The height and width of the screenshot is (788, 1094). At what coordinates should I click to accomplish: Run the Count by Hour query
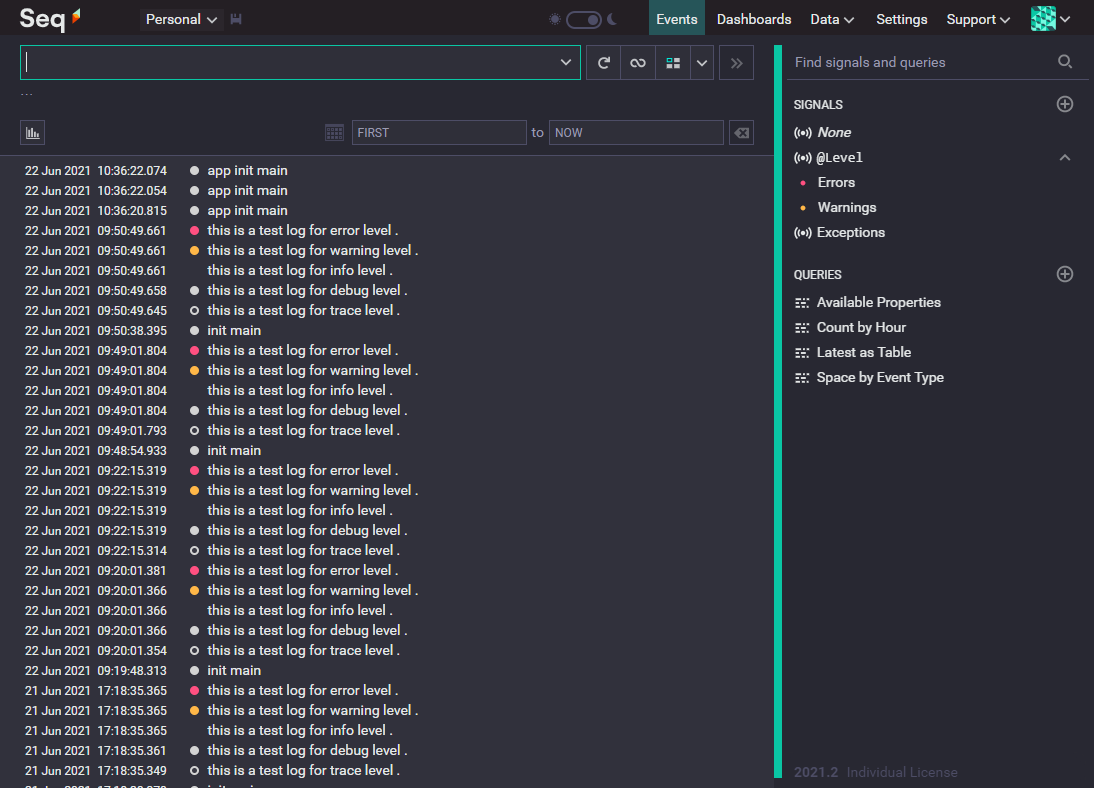coord(861,328)
